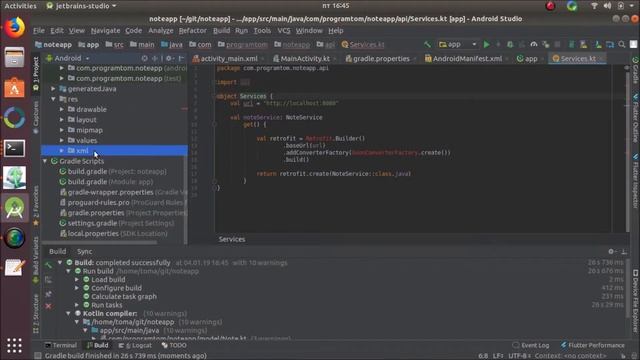The height and width of the screenshot is (360, 640).
Task: Select the Calculate task graph row
Action: (124, 296)
